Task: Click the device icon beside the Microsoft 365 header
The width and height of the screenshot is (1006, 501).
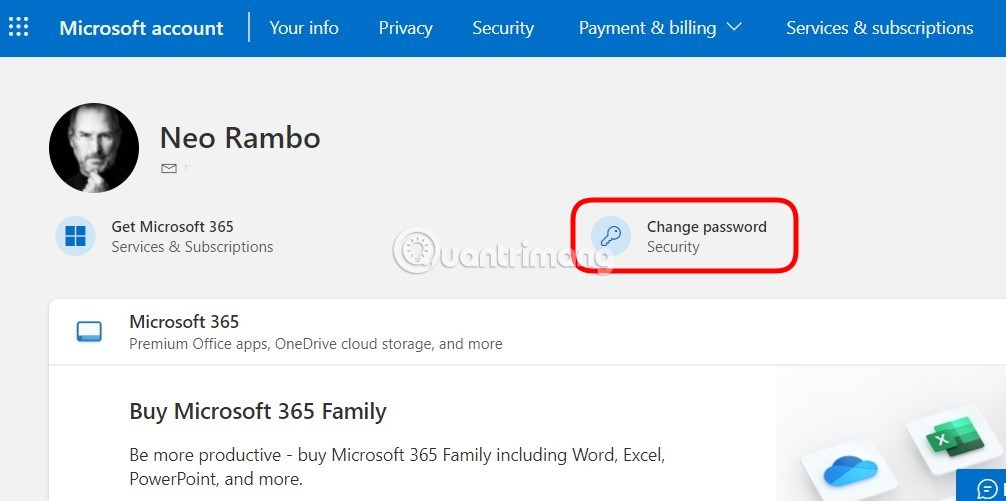Action: [90, 331]
